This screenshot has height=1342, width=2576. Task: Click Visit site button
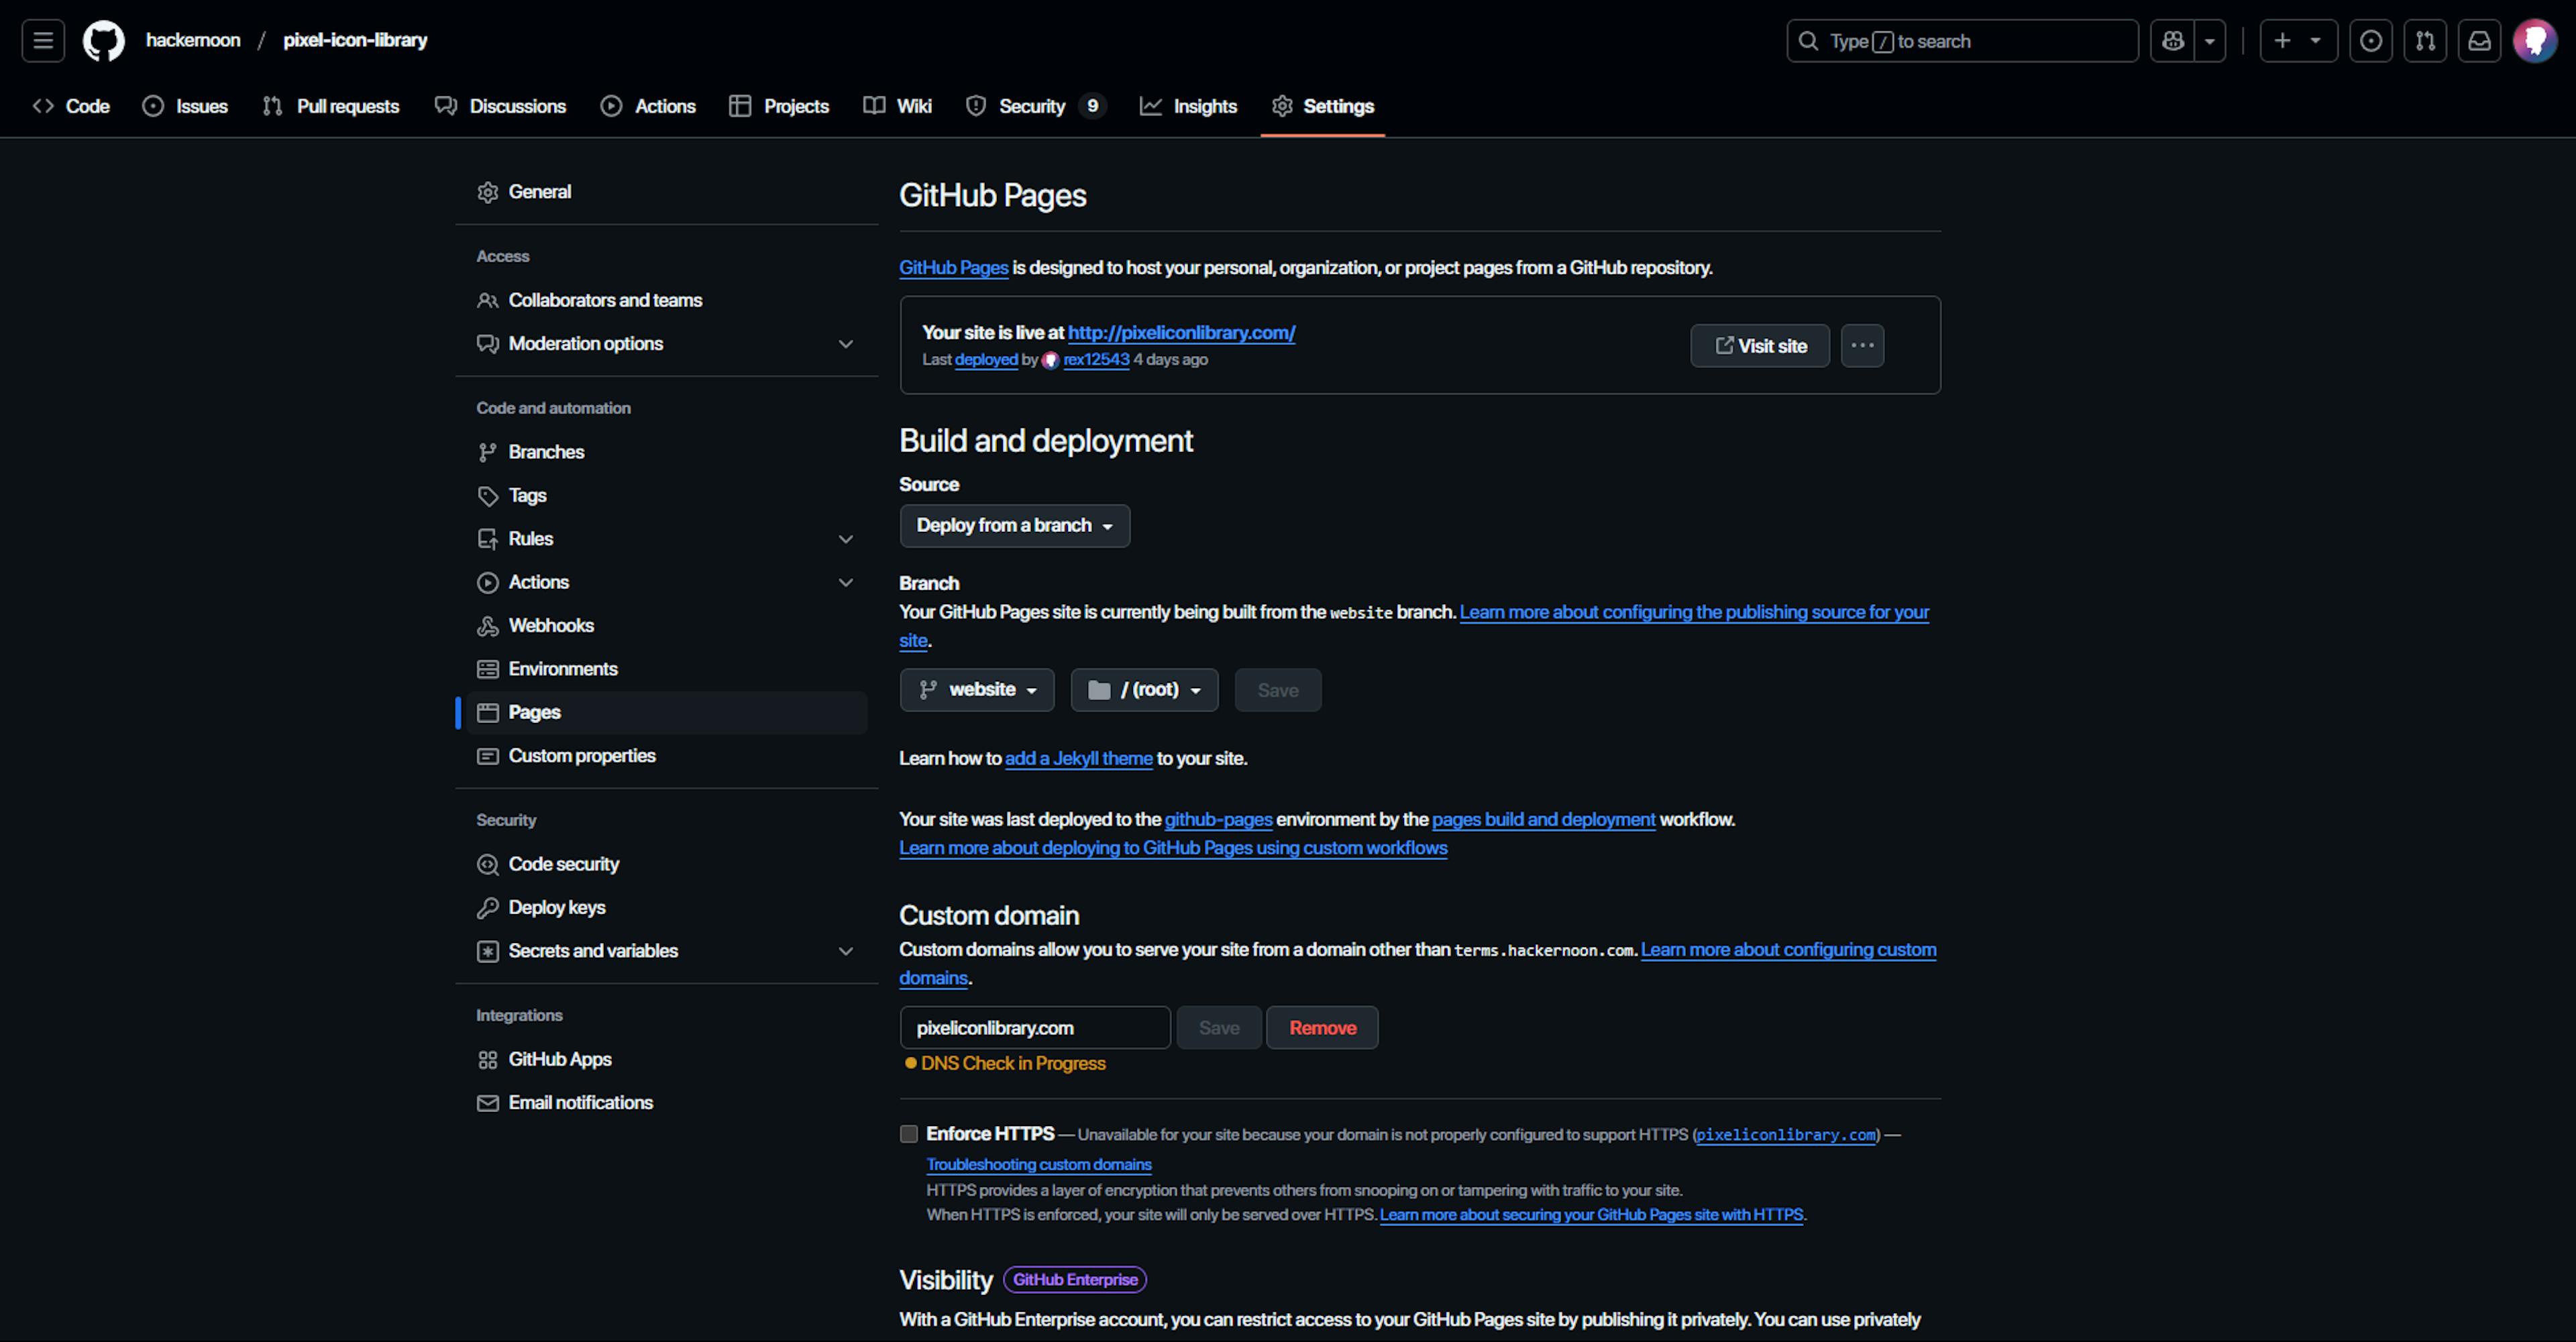point(1760,345)
